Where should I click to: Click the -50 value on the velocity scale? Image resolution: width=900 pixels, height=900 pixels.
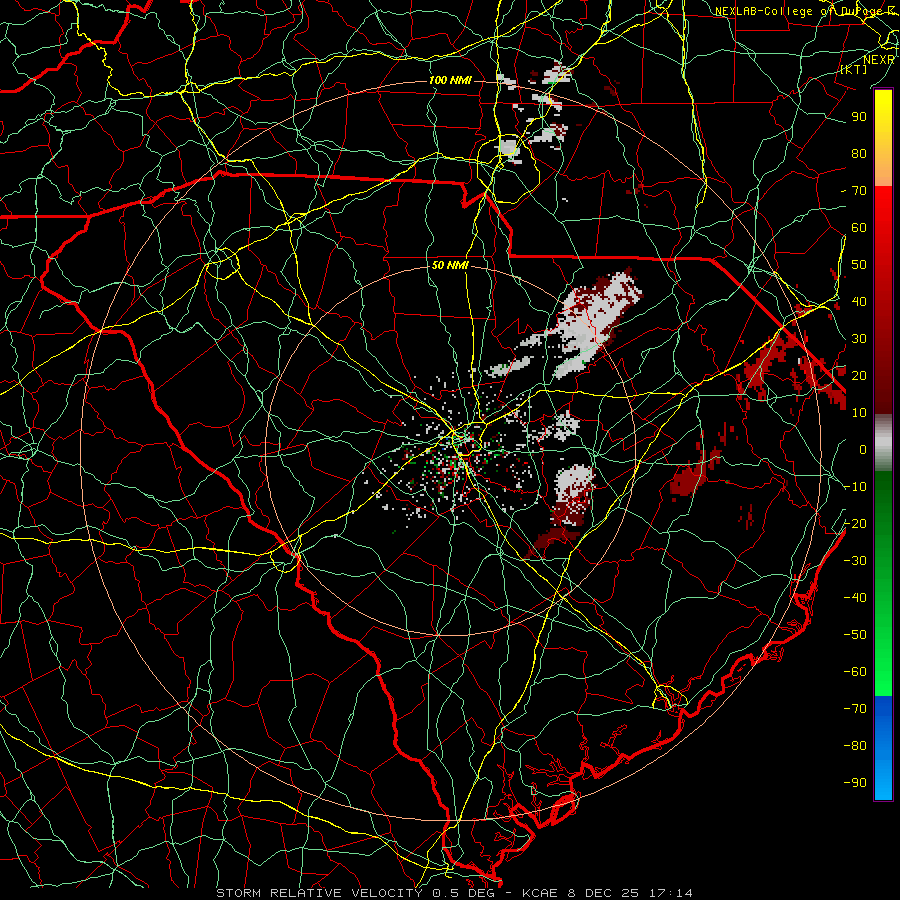pyautogui.click(x=855, y=635)
